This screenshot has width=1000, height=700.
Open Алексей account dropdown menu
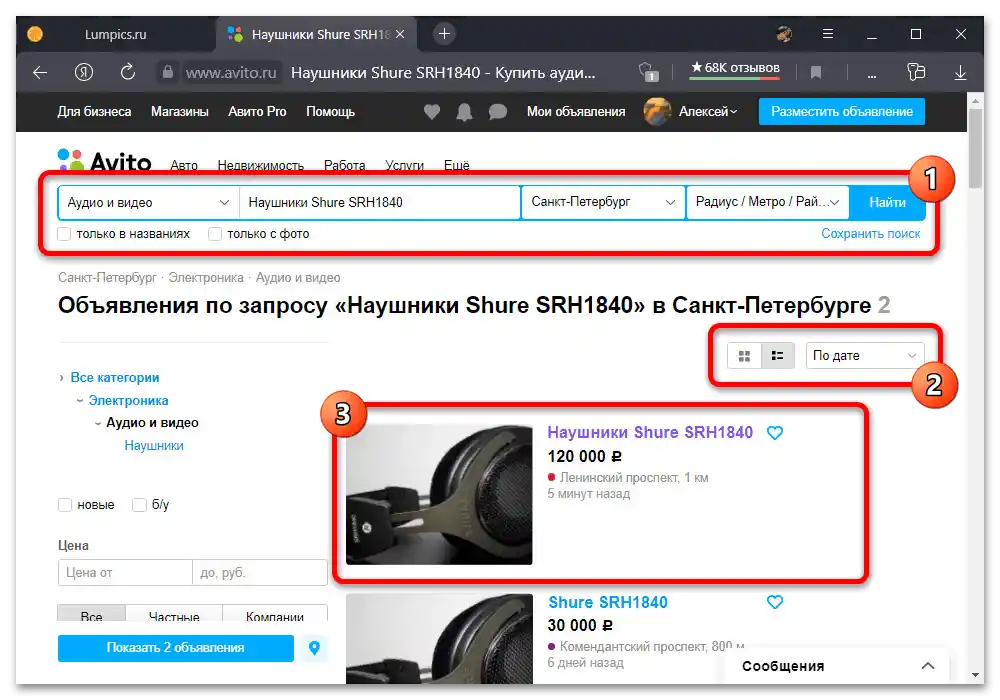(708, 112)
